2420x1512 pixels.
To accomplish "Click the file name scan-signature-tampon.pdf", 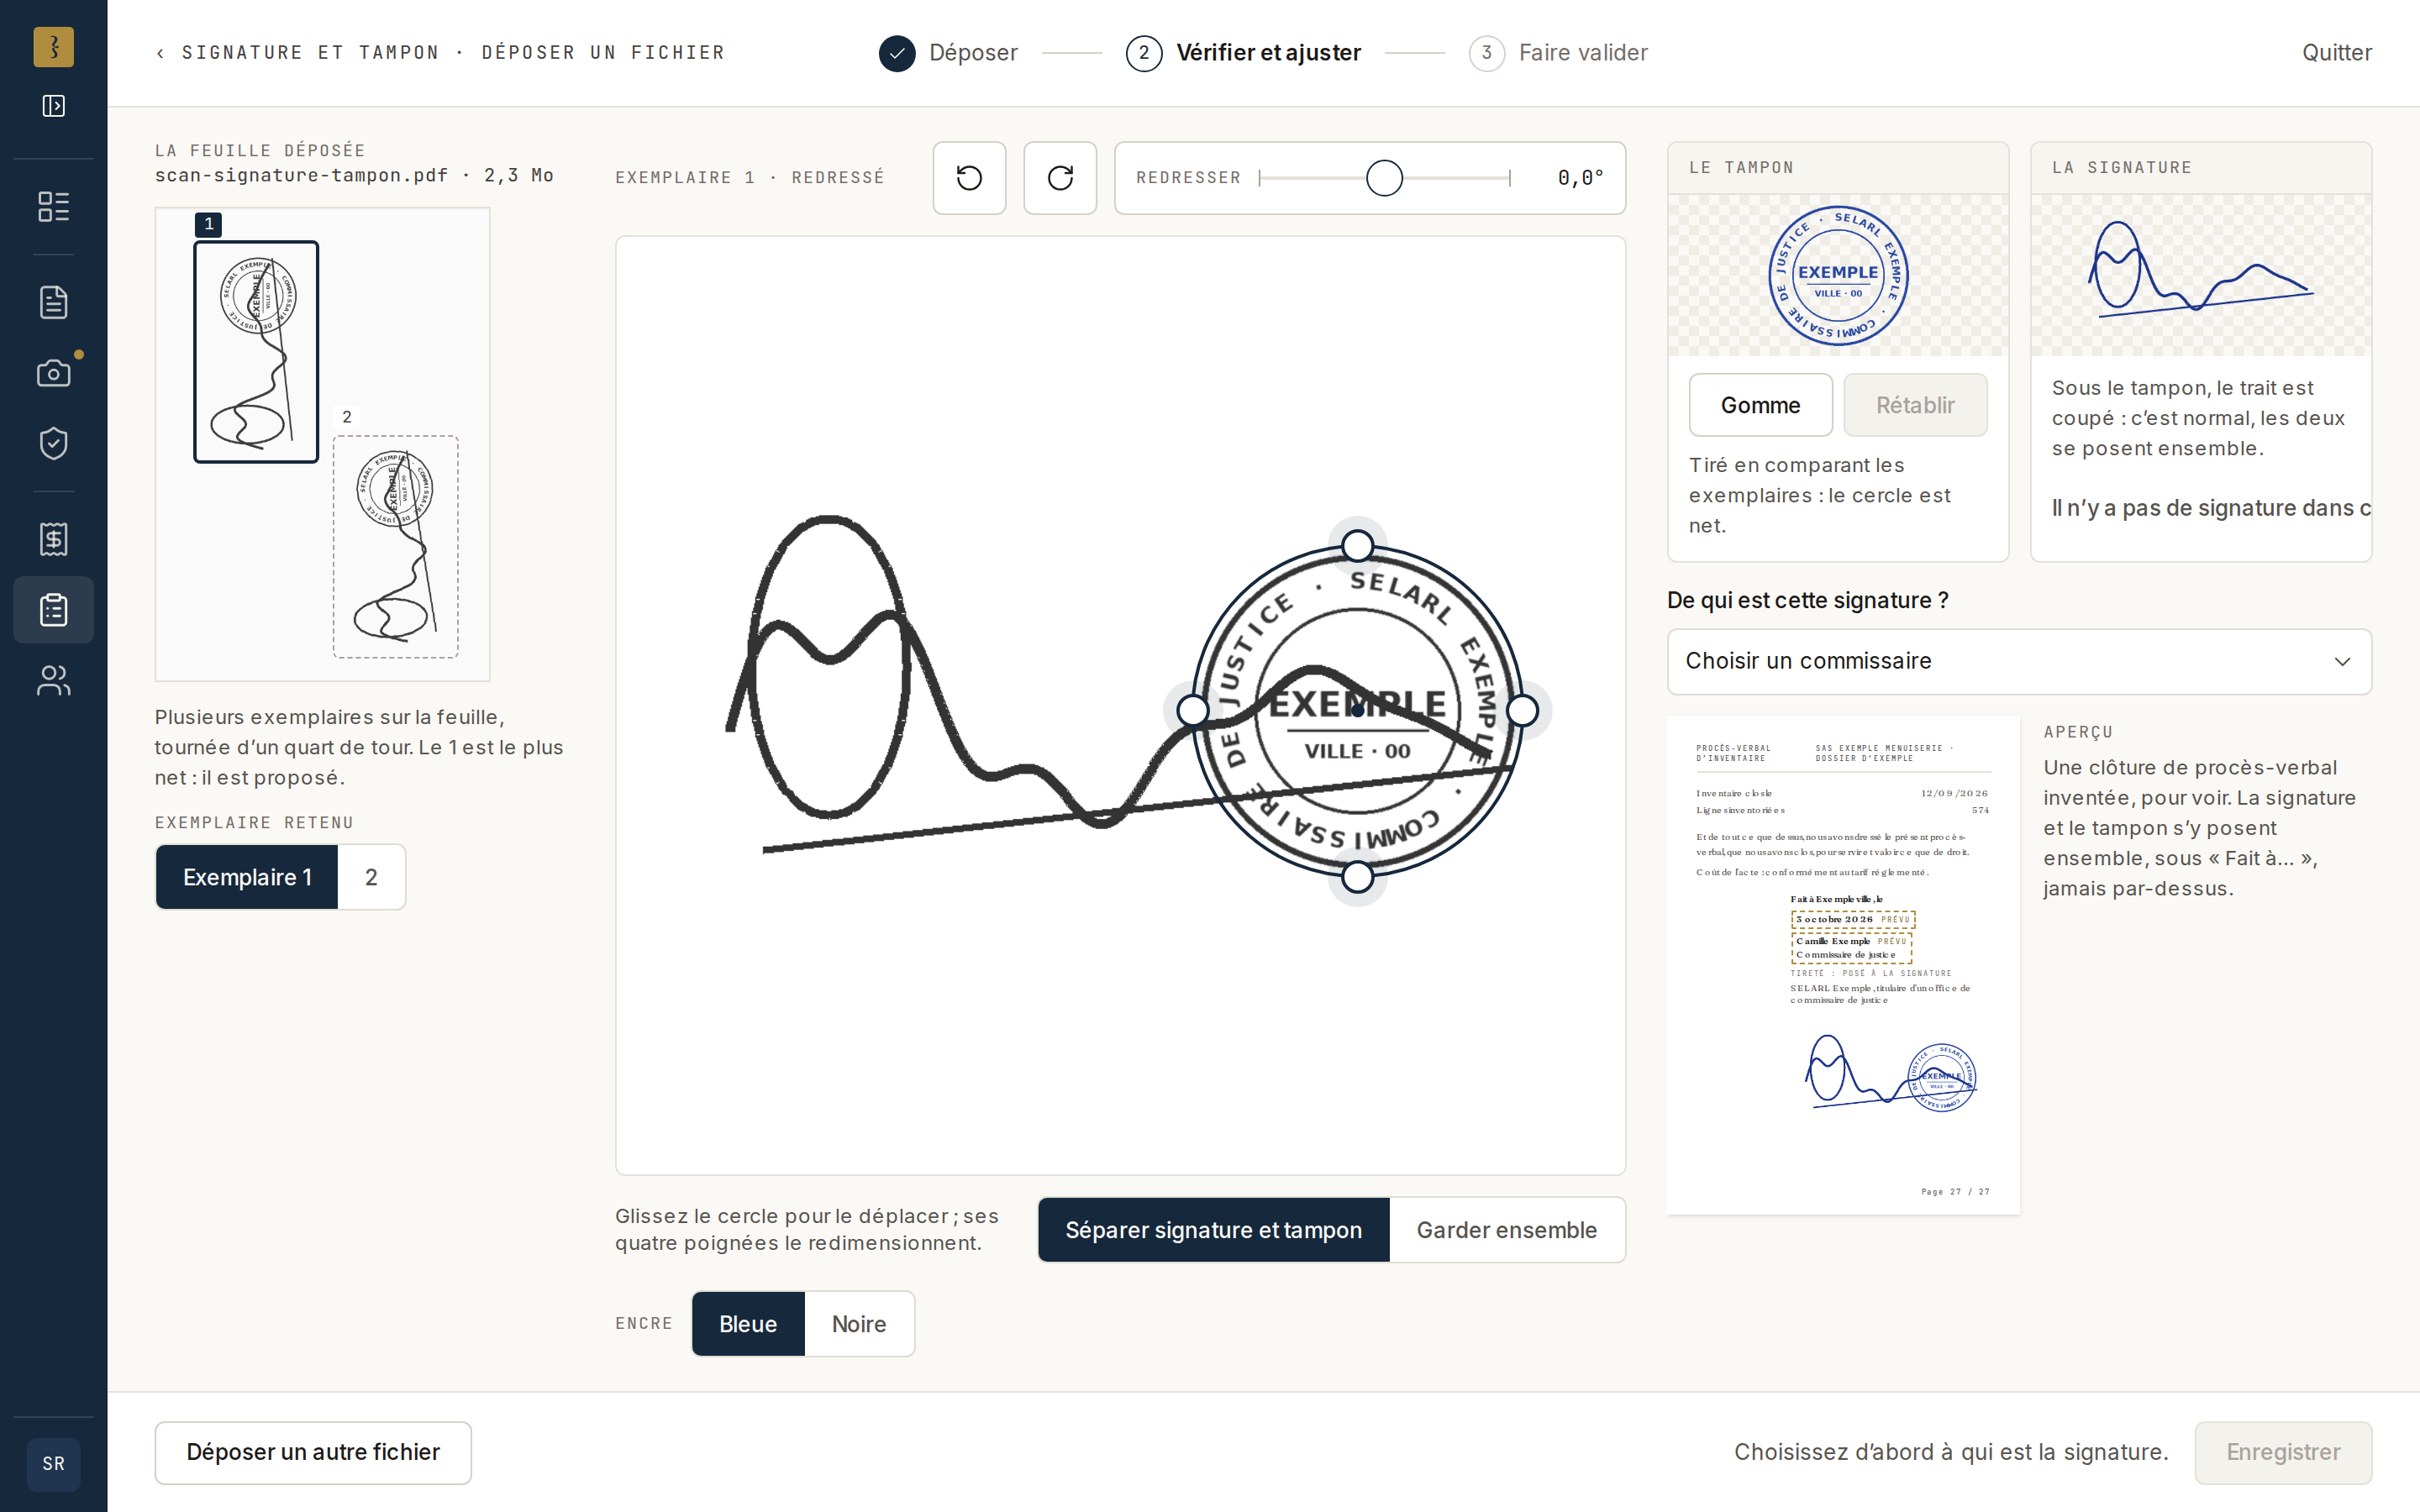I will [301, 175].
